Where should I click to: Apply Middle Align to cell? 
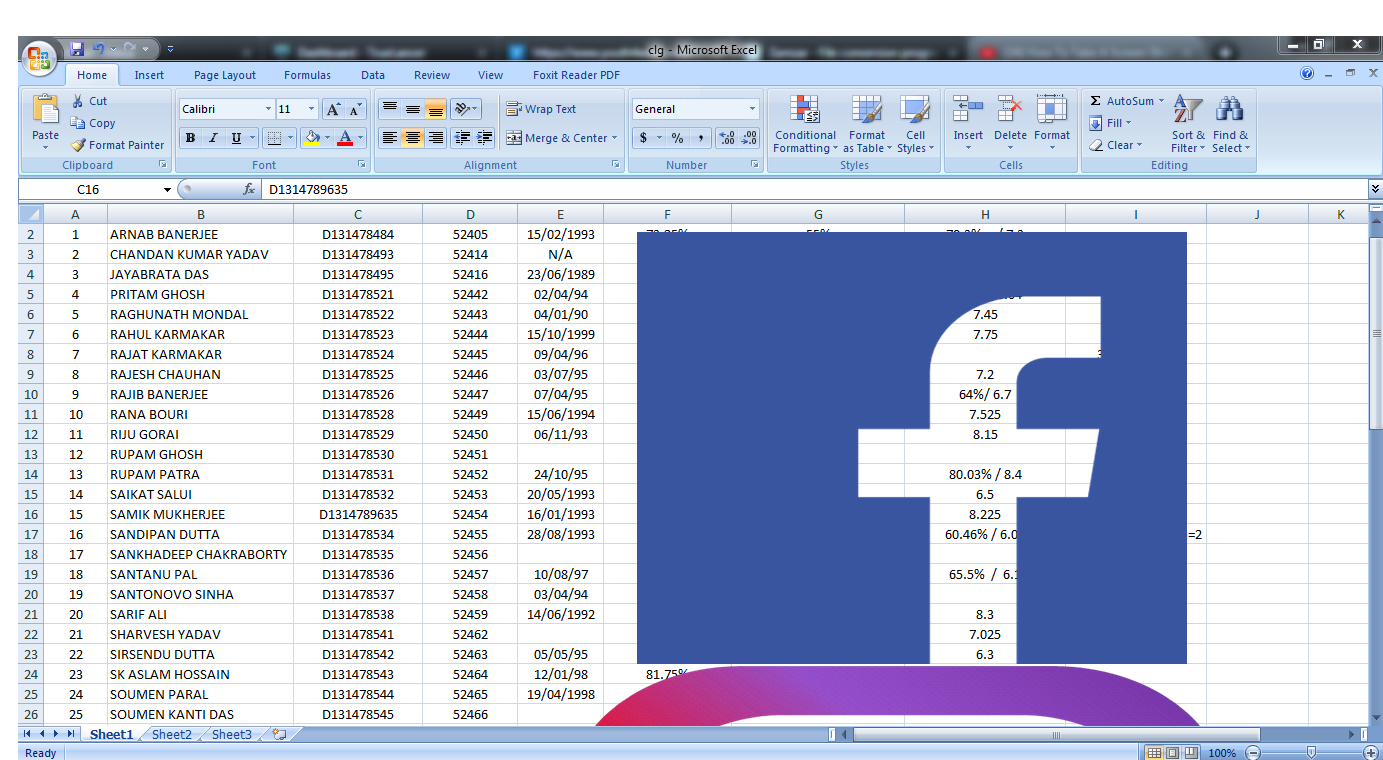[x=412, y=109]
